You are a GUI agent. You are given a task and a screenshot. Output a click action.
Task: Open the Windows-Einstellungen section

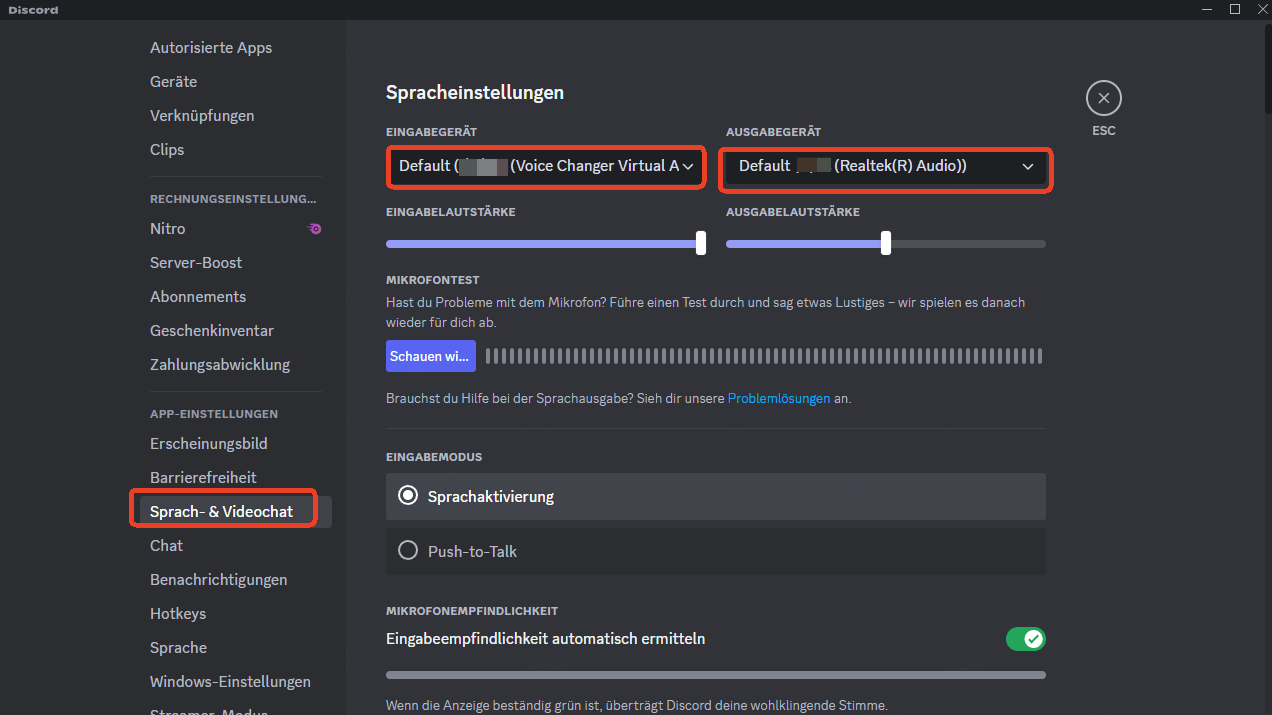click(x=230, y=681)
